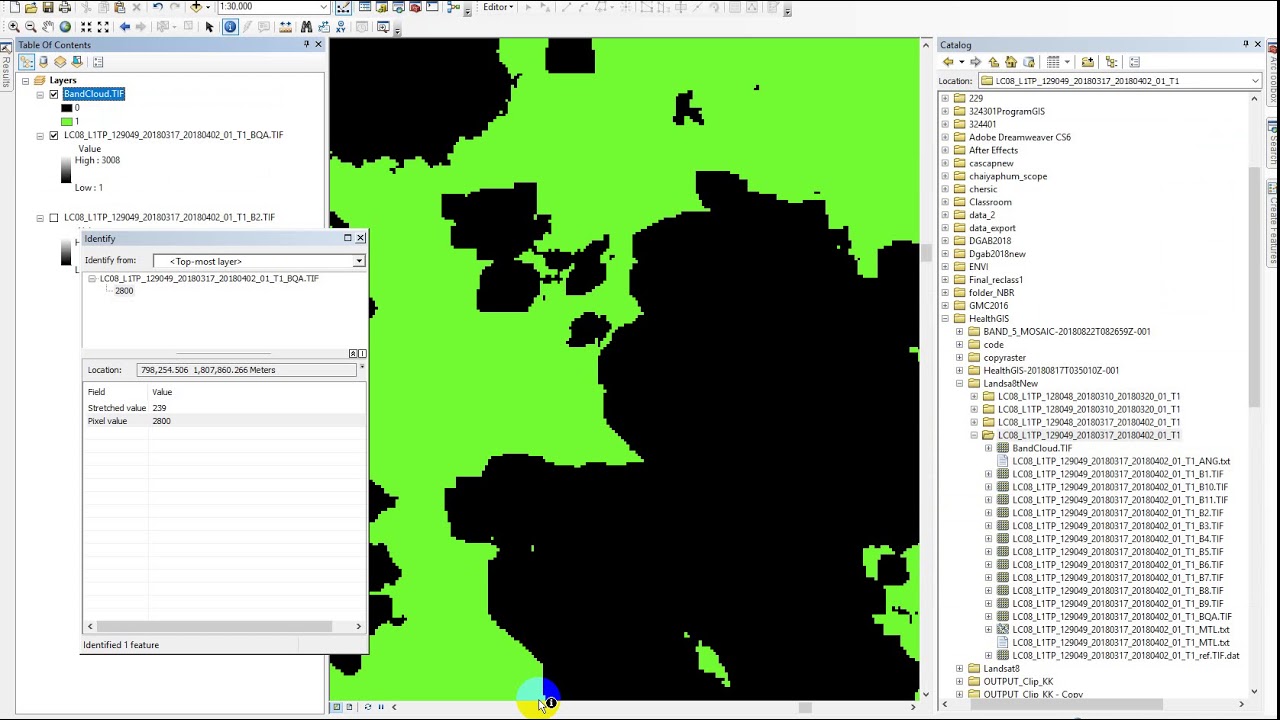Go to Home folder in Catalog

1011,62
